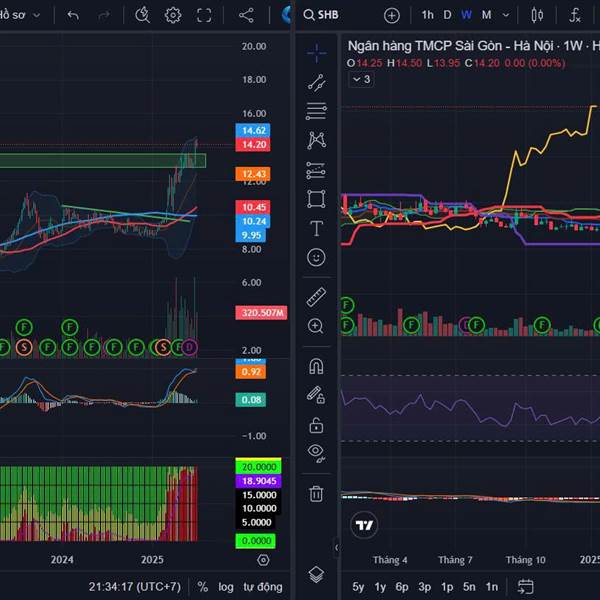The height and width of the screenshot is (600, 600).
Task: Activate the zoom in tool
Action: 316,326
